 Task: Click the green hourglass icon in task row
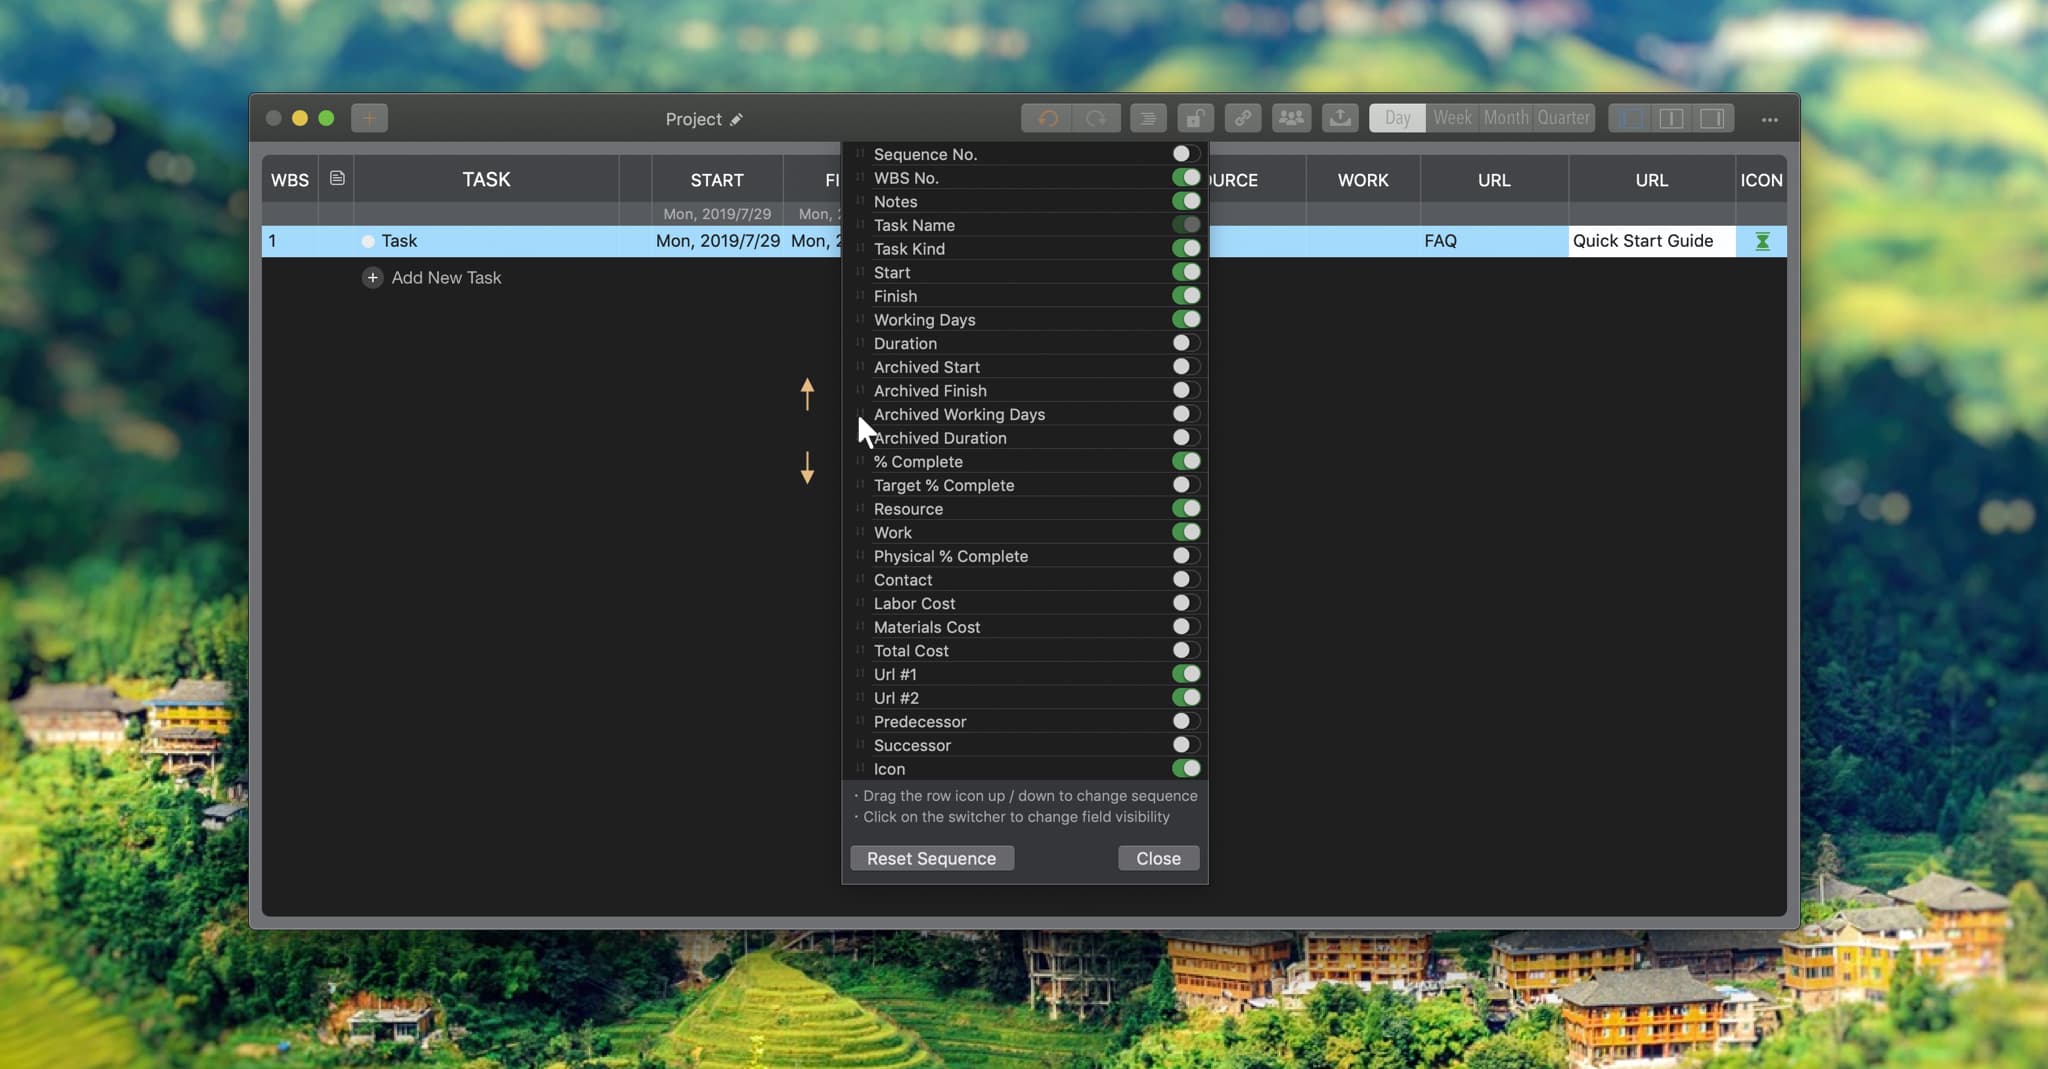click(x=1762, y=241)
